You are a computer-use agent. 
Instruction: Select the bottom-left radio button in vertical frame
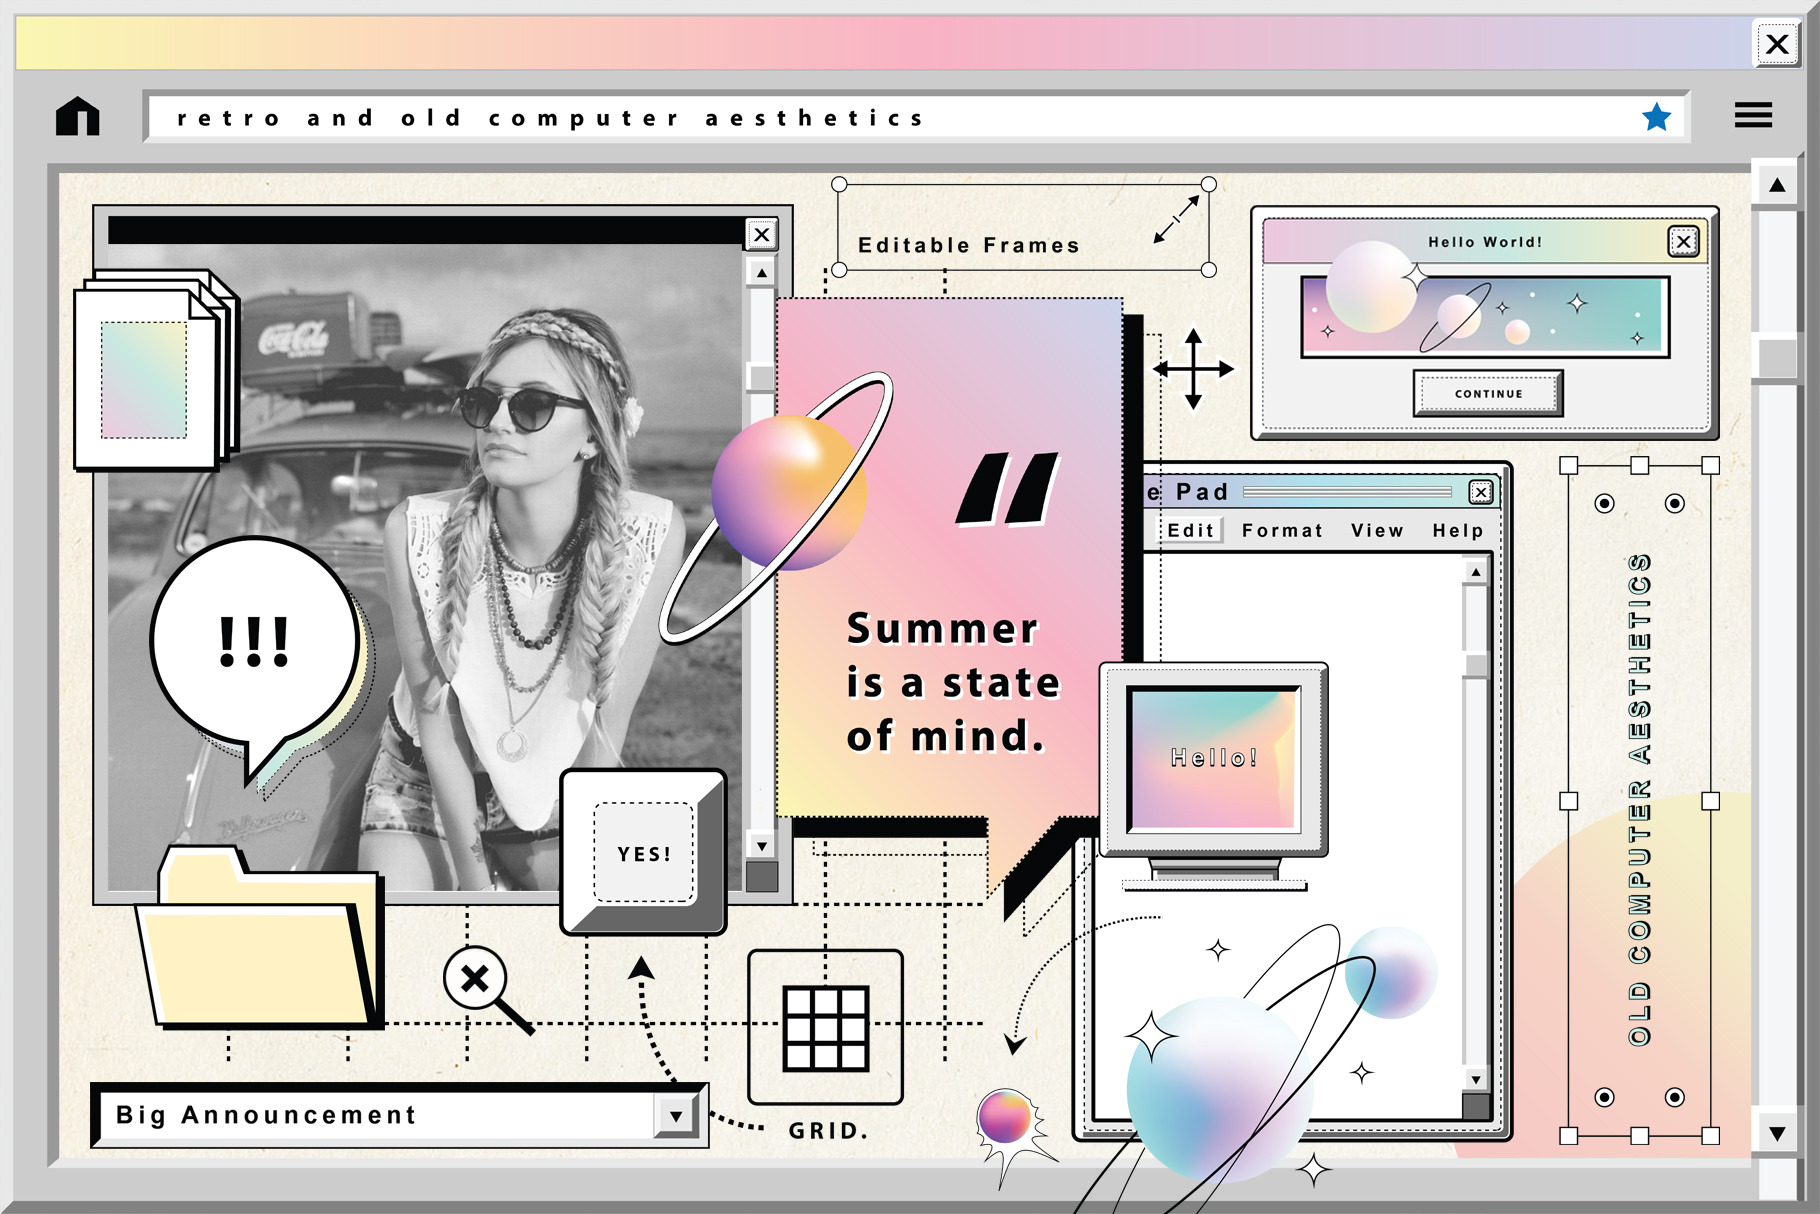pos(1604,1097)
